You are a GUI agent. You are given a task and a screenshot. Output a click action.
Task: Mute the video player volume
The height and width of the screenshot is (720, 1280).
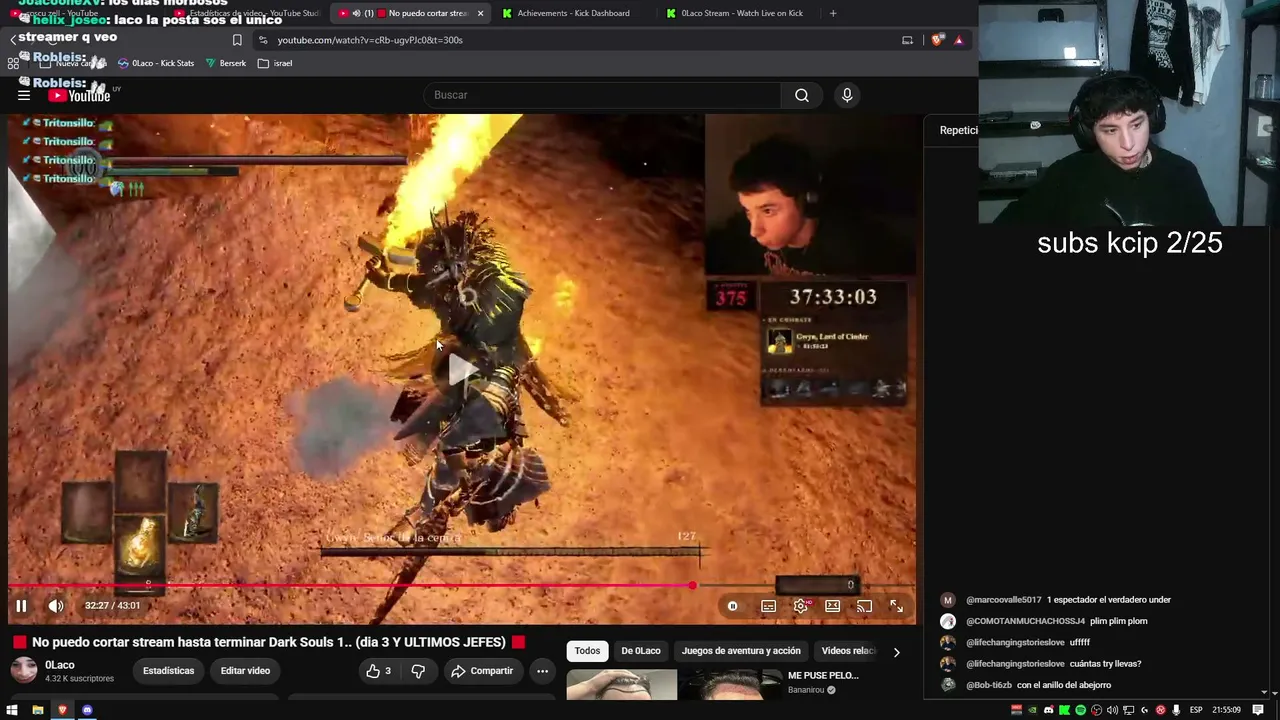[56, 606]
